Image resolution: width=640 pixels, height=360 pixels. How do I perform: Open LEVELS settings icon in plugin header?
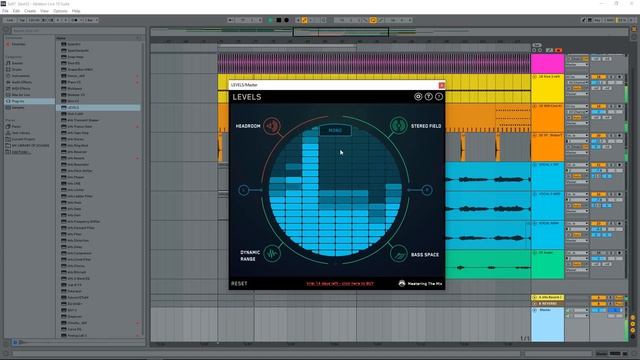[x=418, y=97]
